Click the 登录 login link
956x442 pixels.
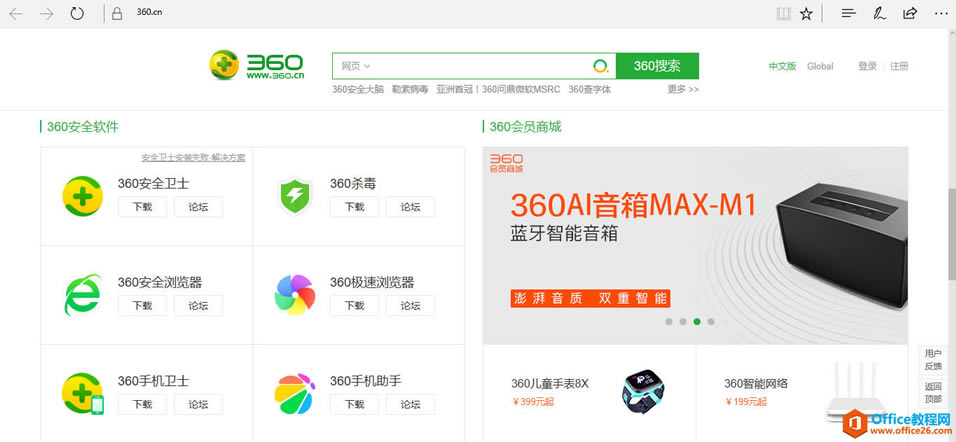(x=867, y=66)
